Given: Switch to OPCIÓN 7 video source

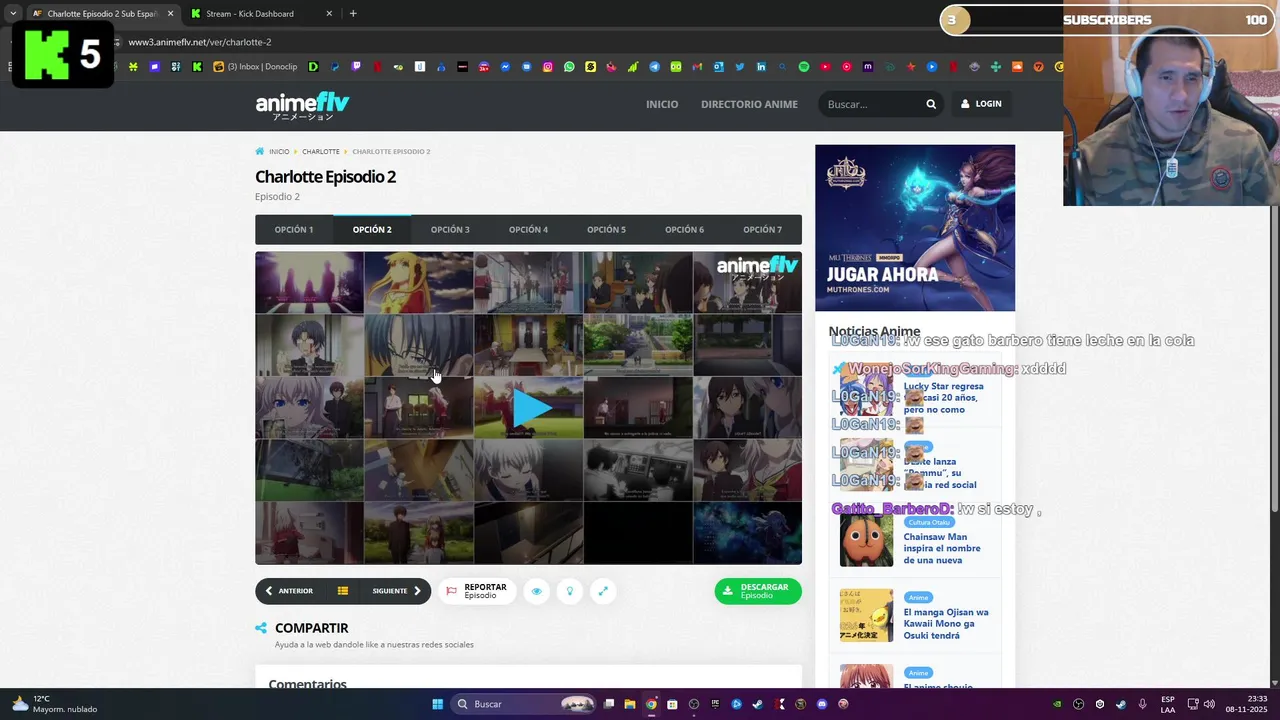Looking at the screenshot, I should [x=762, y=229].
